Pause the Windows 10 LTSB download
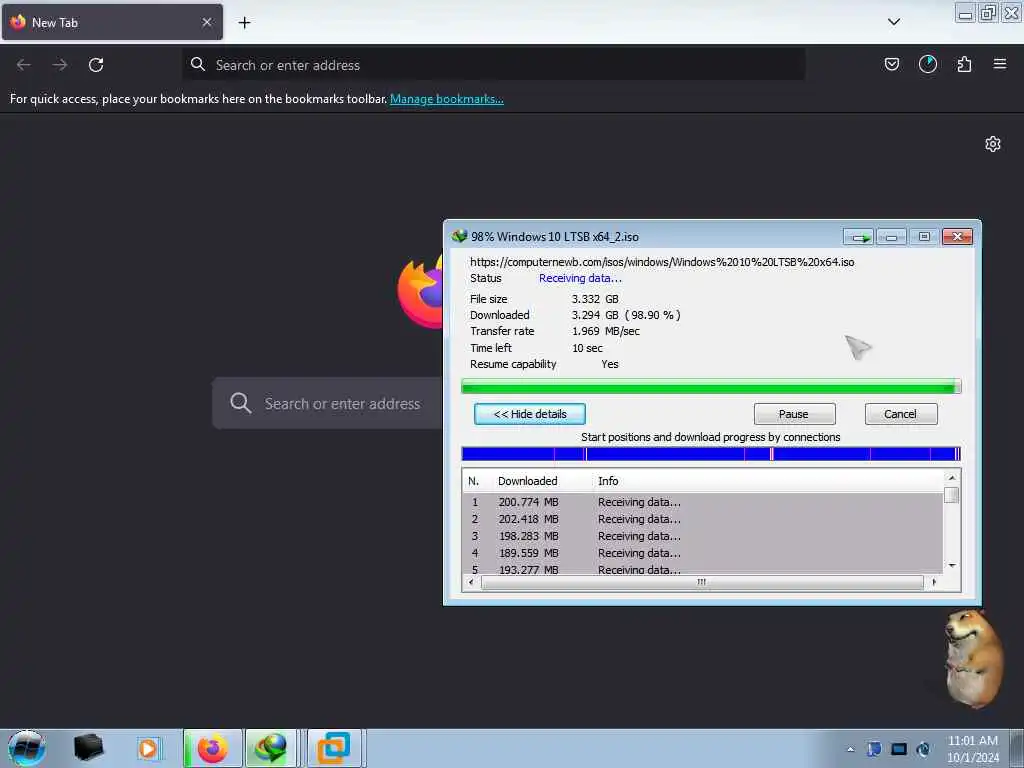The height and width of the screenshot is (768, 1024). point(794,414)
